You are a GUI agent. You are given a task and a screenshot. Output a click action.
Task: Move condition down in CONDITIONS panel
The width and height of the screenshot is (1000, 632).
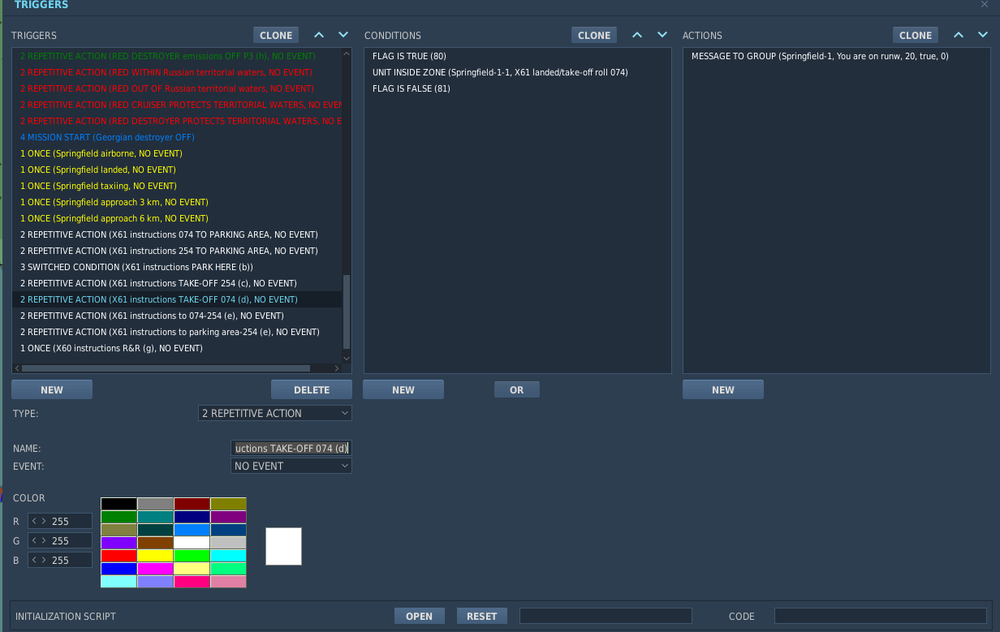pyautogui.click(x=661, y=34)
